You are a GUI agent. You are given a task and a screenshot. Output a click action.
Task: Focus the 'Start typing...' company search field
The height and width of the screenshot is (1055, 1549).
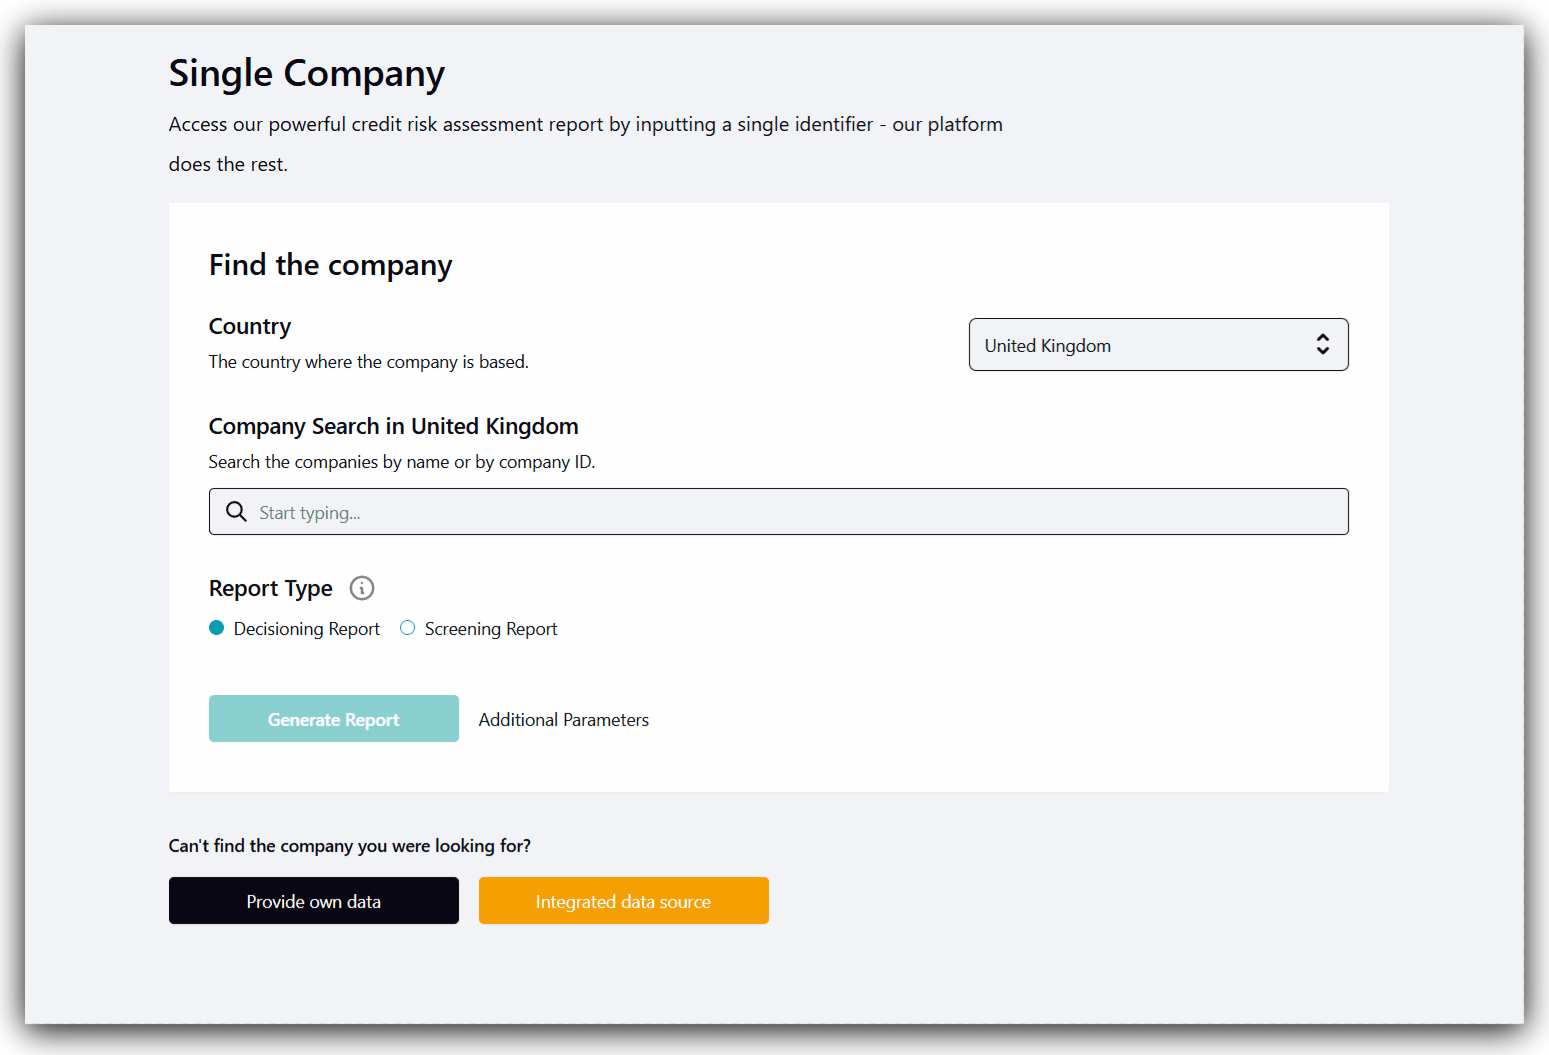point(790,512)
